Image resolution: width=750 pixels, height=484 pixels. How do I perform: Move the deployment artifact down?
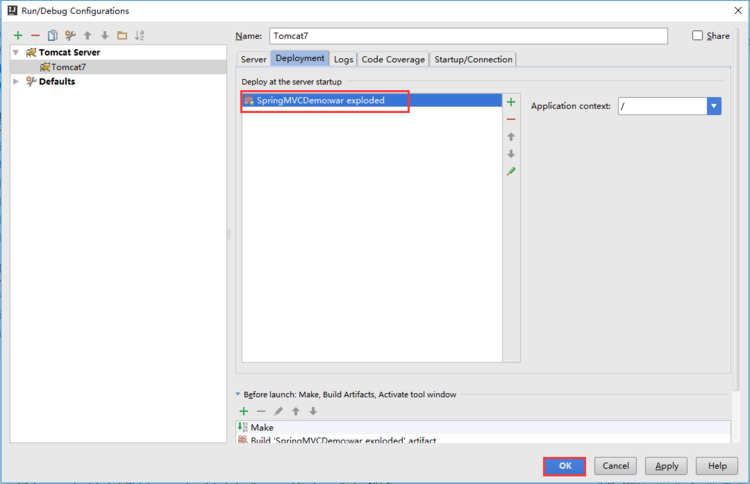[511, 154]
